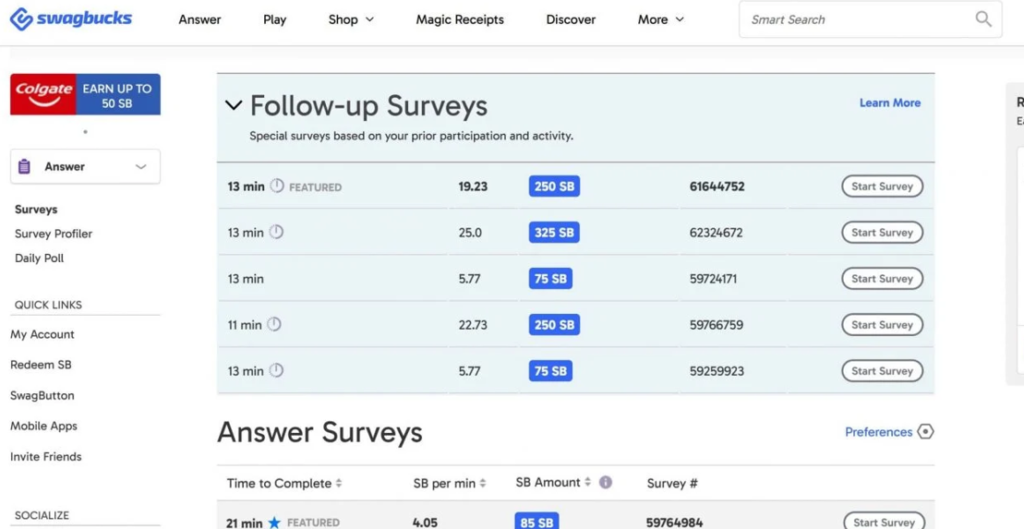Click the clipboard icon beside Answer
Viewport: 1024px width, 529px height.
[25, 167]
